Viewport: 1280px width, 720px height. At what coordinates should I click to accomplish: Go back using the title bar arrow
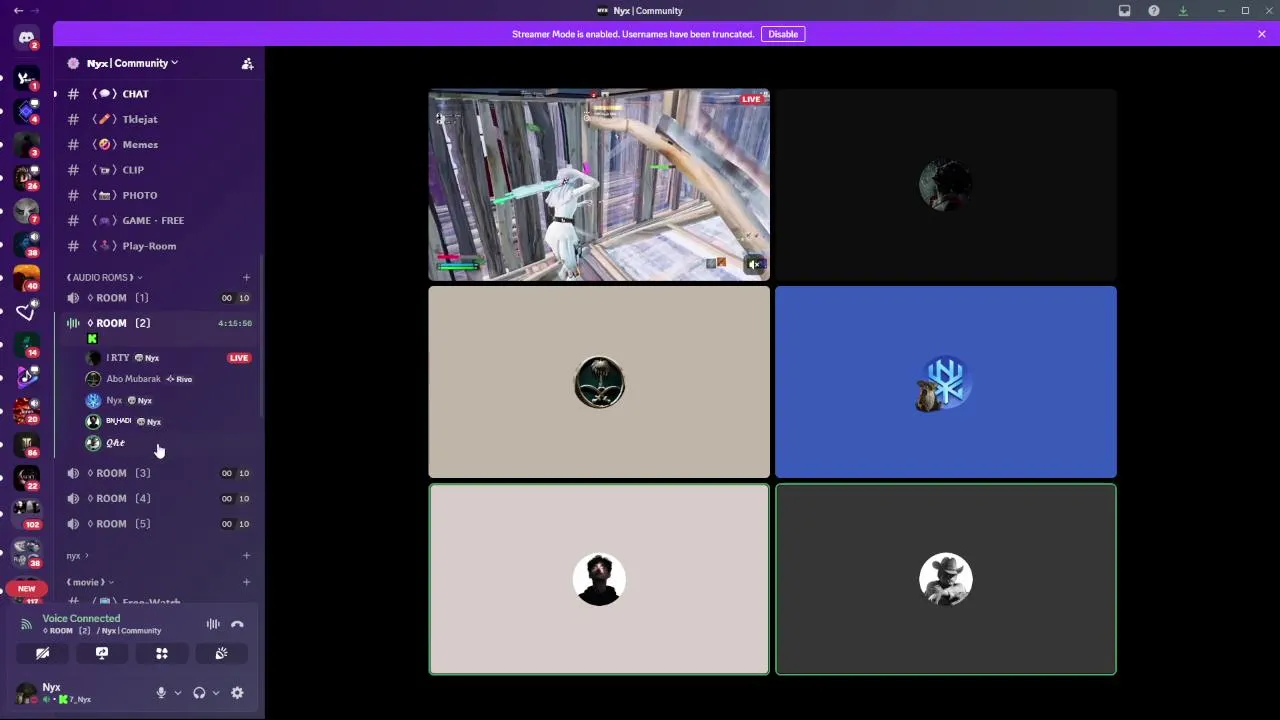point(18,11)
